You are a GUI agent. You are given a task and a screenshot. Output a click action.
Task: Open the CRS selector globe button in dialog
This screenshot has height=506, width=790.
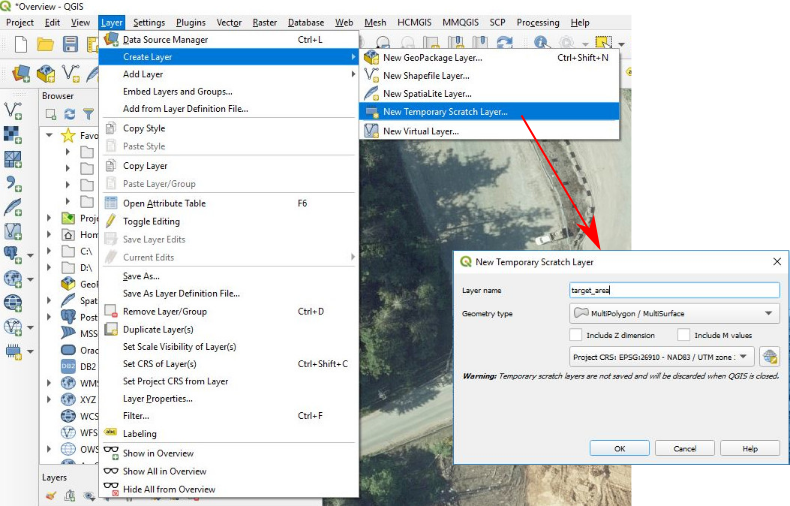(769, 357)
